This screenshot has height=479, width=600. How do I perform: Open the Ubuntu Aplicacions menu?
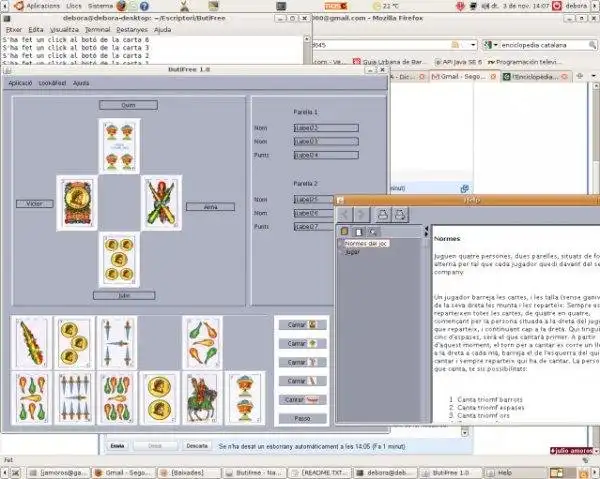point(43,6)
